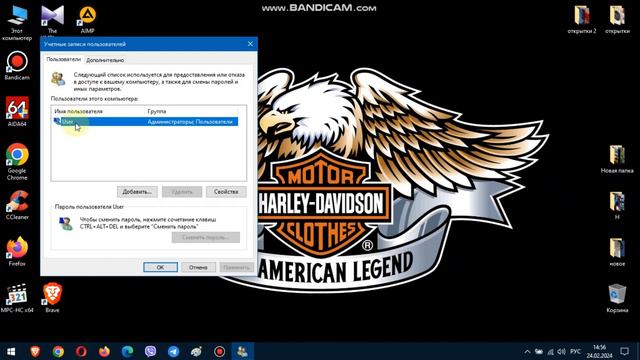640x360 pixels.
Task: Open Telegram from the taskbar
Action: pyautogui.click(x=173, y=351)
